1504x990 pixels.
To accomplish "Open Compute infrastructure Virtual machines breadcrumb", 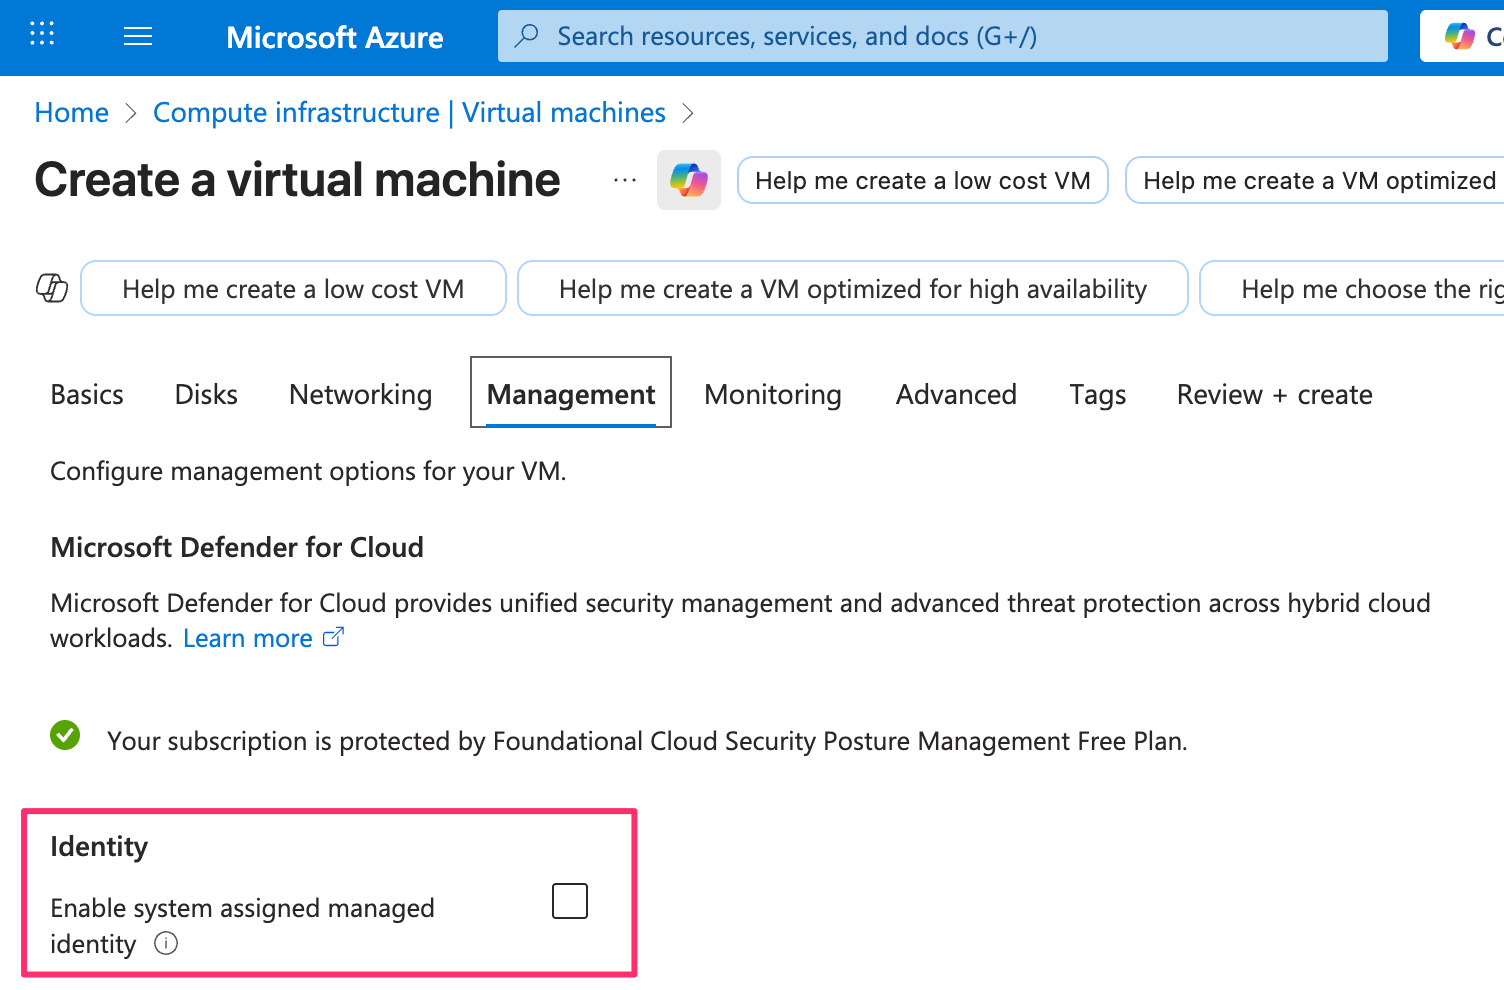I will [x=409, y=112].
